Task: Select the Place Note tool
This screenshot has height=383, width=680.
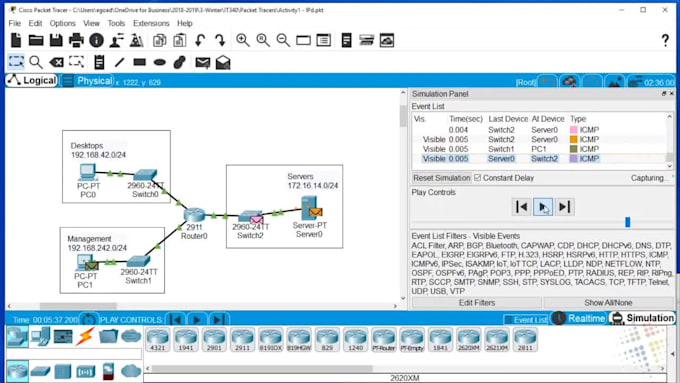Action: [x=99, y=62]
